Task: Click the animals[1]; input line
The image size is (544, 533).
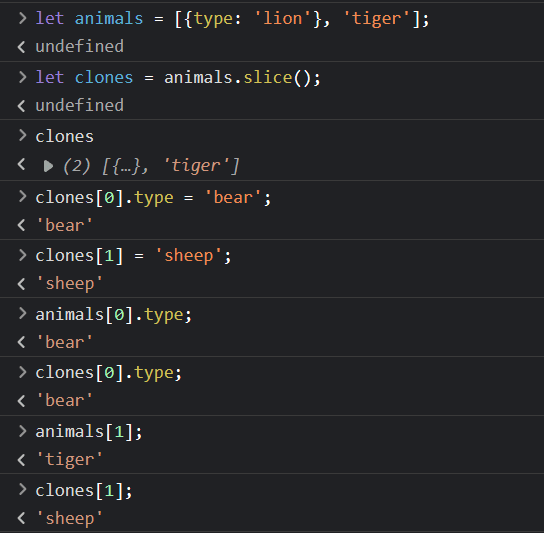Action: (89, 432)
